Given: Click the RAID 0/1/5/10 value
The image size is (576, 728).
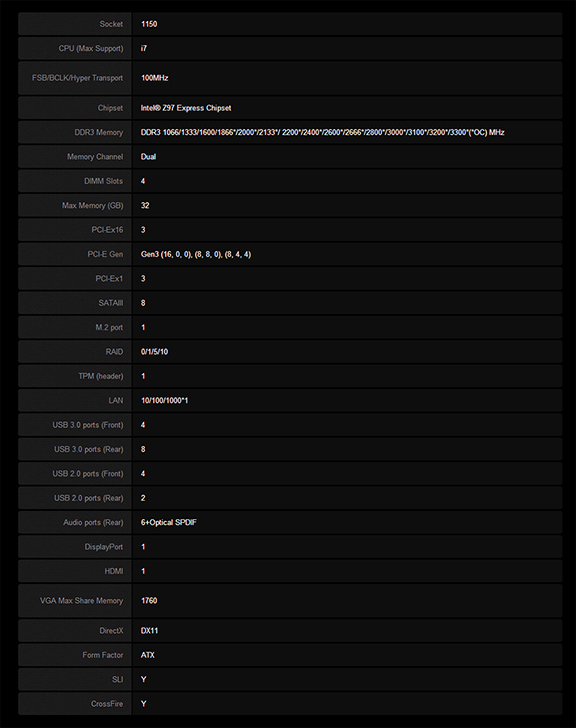Looking at the screenshot, I should (155, 351).
